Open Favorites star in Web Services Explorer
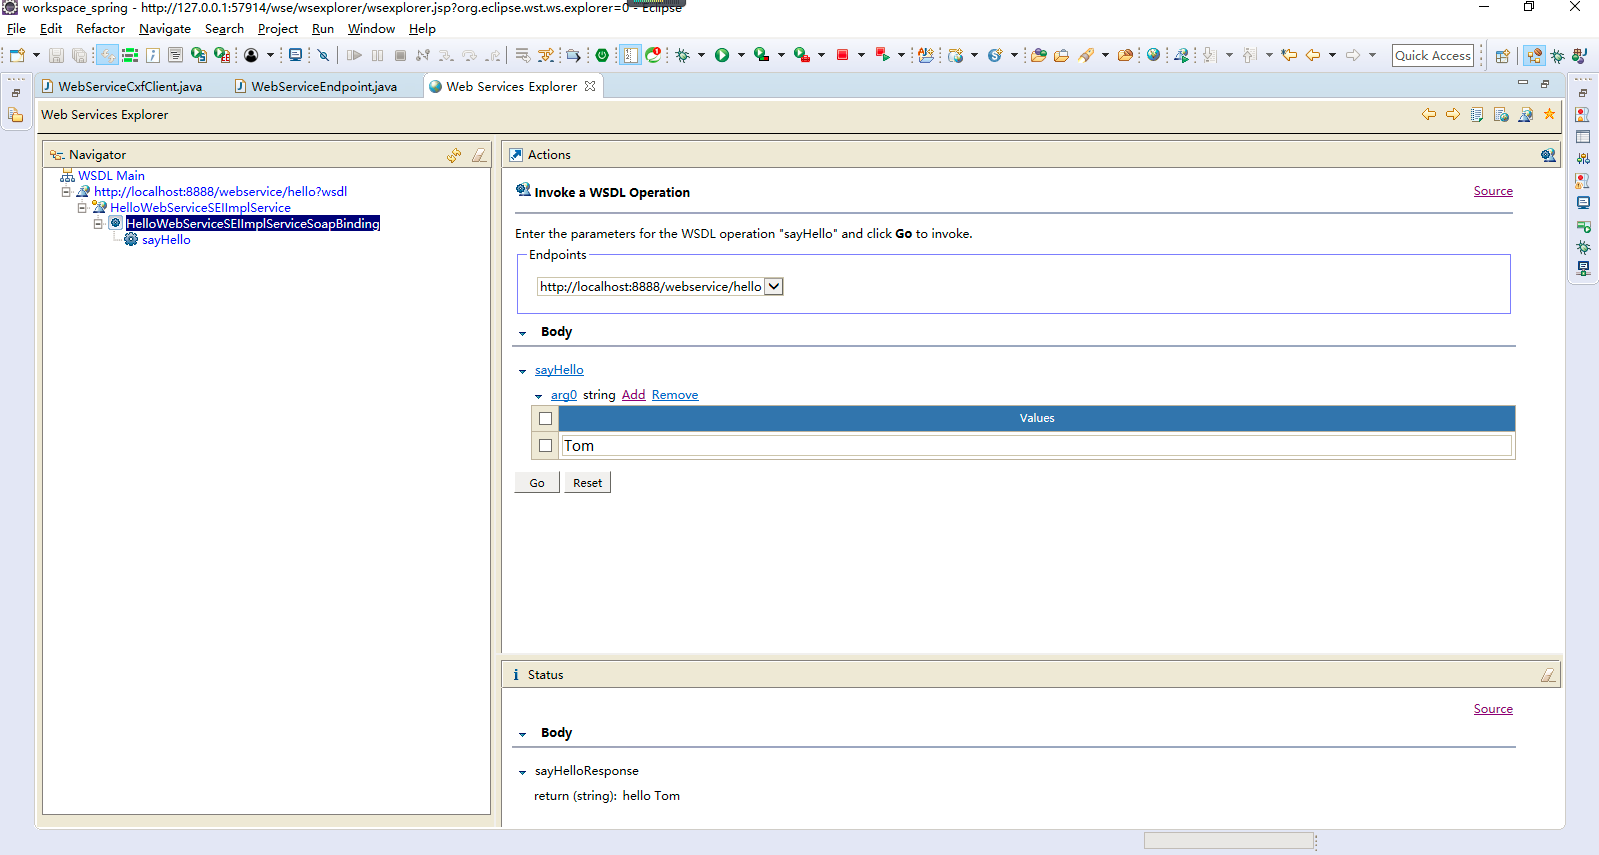The width and height of the screenshot is (1599, 855). click(1549, 115)
